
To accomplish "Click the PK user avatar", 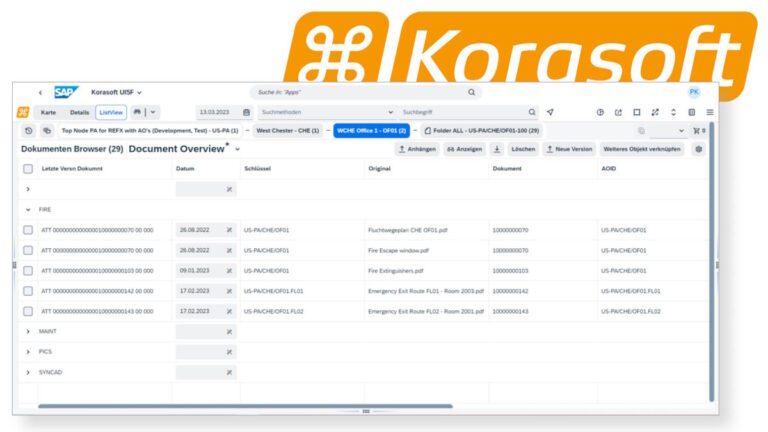I will click(694, 92).
